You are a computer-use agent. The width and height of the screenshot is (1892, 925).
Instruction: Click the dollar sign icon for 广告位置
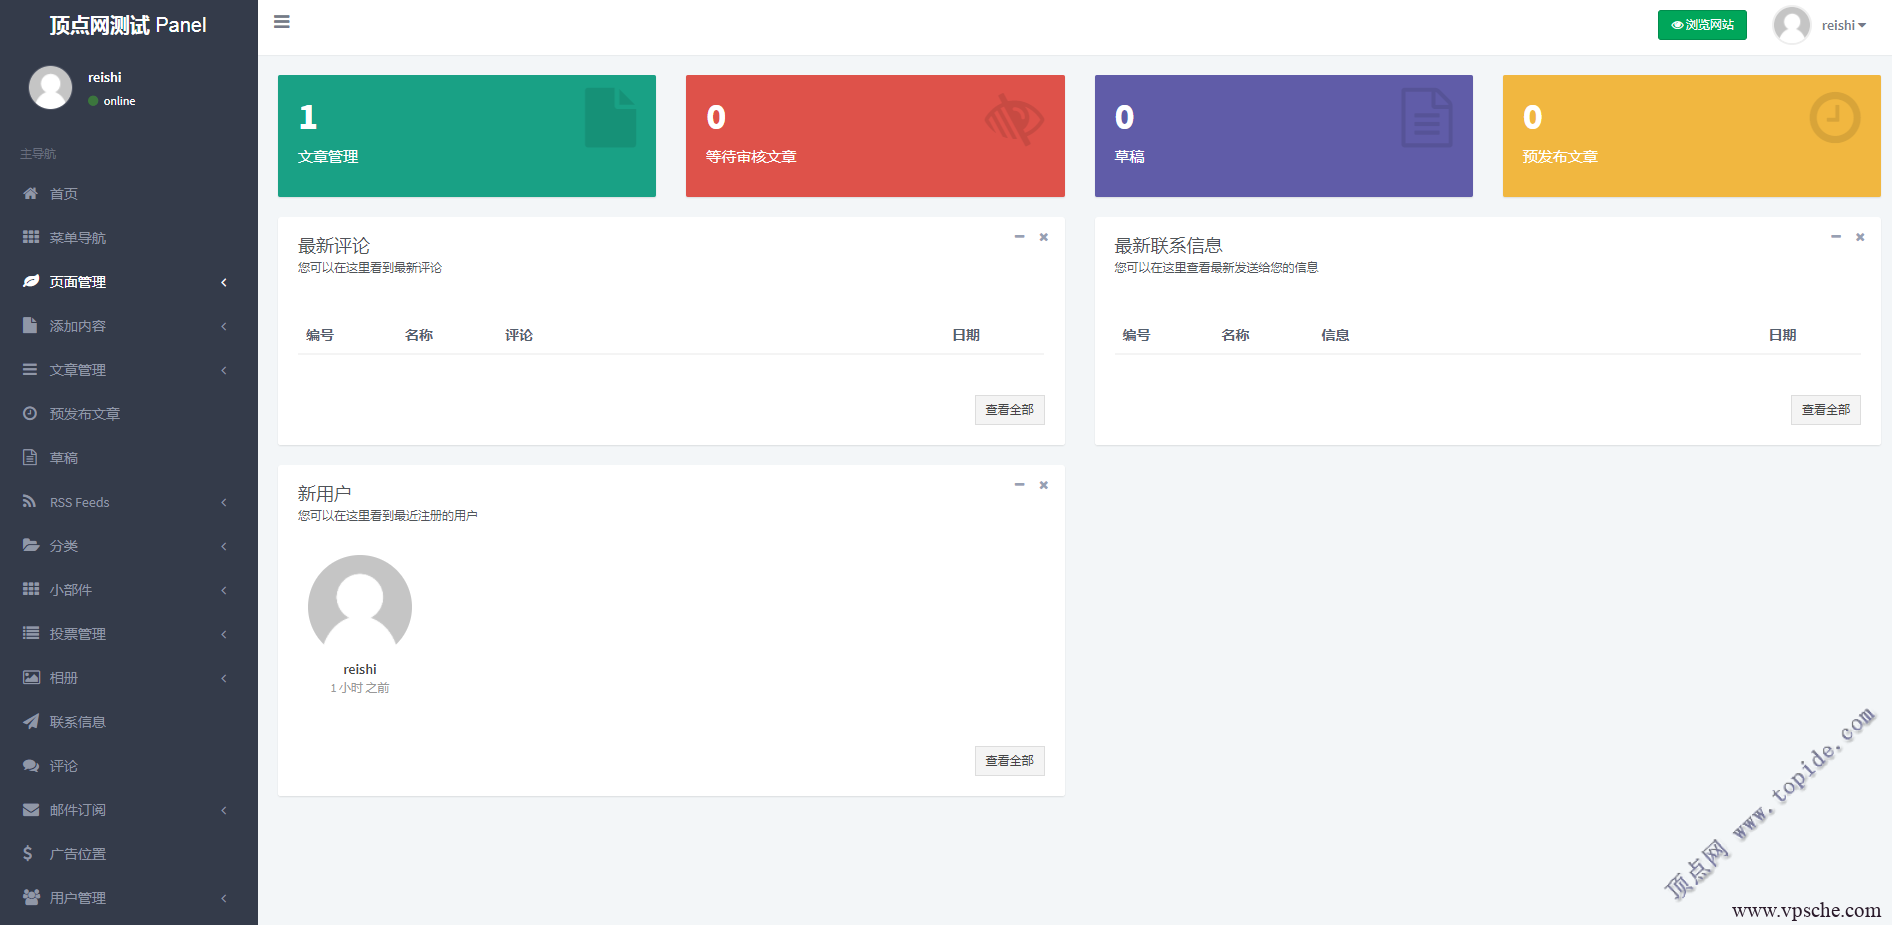28,854
